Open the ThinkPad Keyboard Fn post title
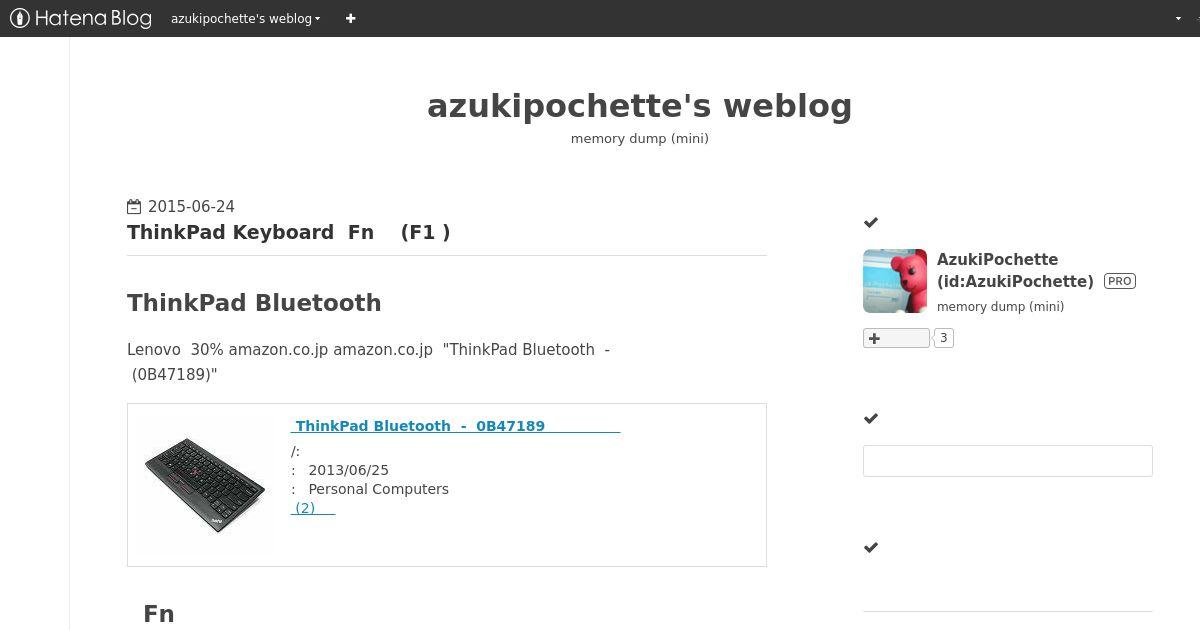 [289, 232]
